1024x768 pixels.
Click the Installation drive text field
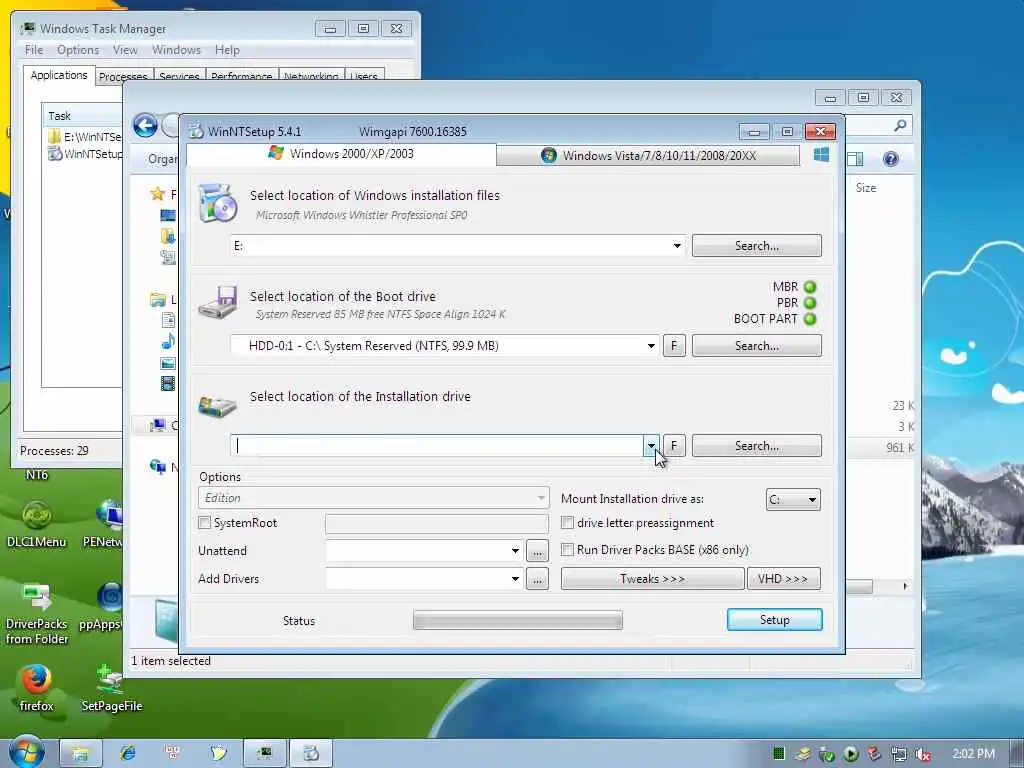437,446
